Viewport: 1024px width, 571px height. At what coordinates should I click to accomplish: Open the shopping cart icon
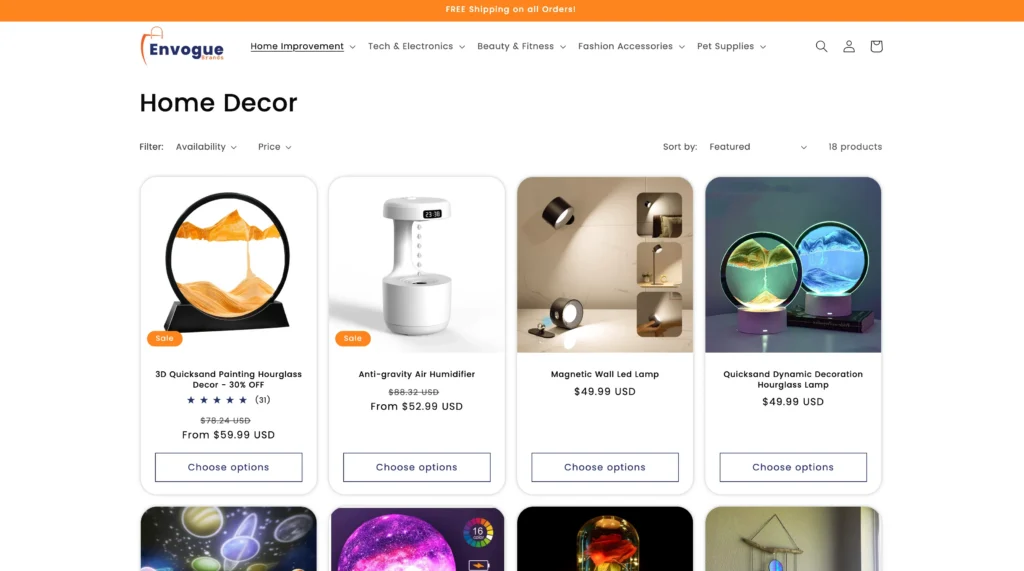click(876, 46)
